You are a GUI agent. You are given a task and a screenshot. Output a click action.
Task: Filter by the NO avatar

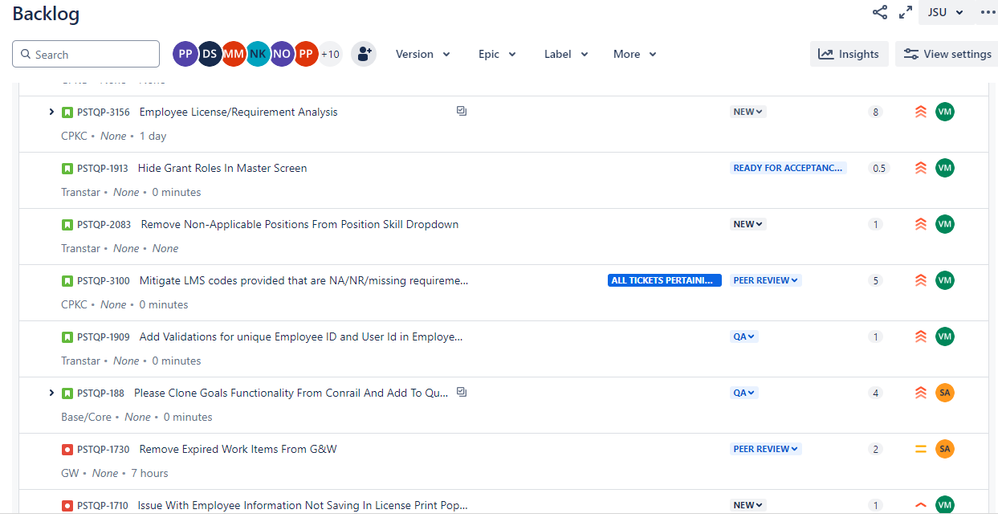click(282, 54)
